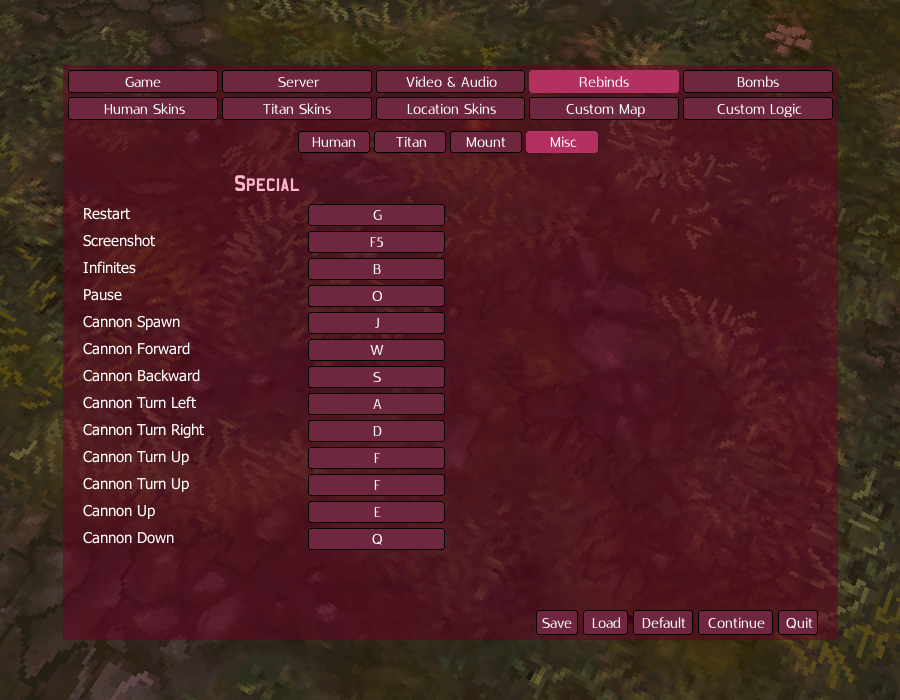Switch to the Custom Logic tab
Image resolution: width=900 pixels, height=700 pixels.
pyautogui.click(x=757, y=108)
